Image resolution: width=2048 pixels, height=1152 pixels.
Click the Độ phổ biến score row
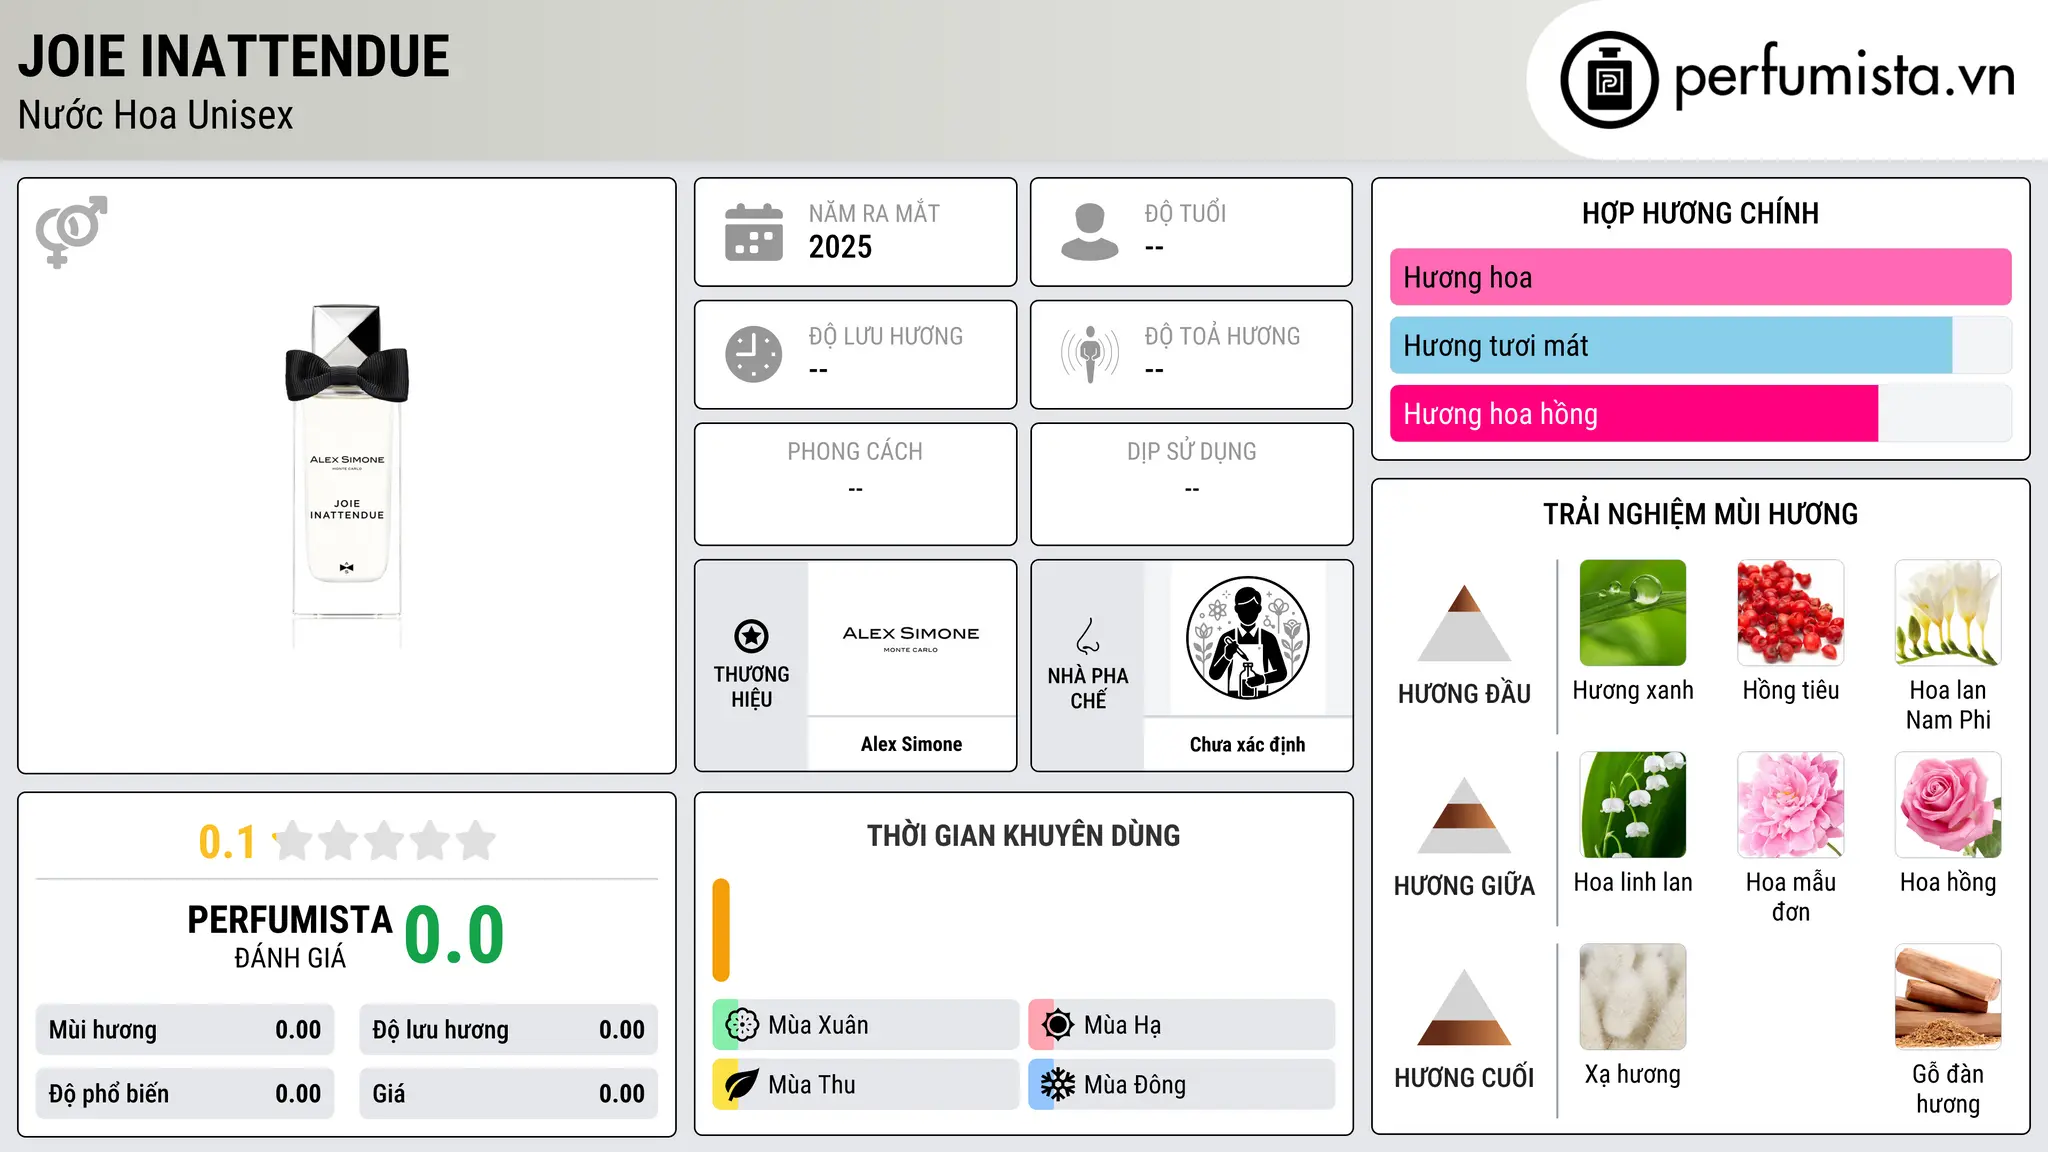pyautogui.click(x=185, y=1094)
